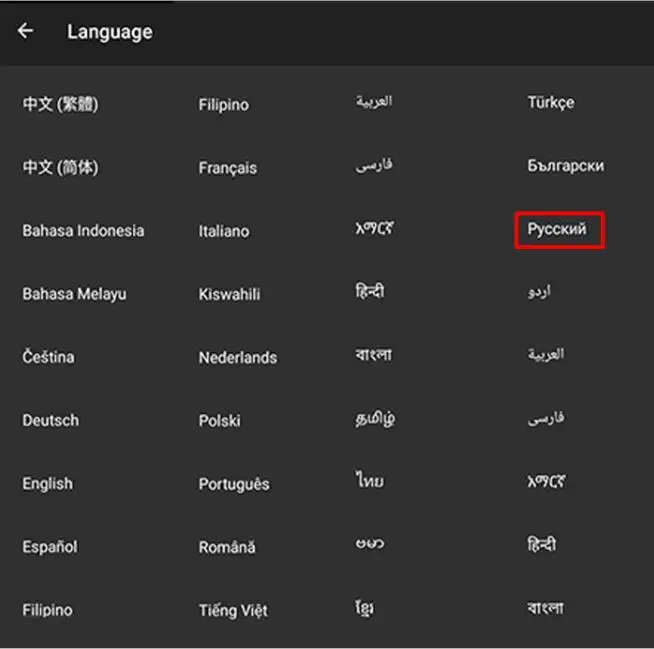
Task: Select Русский language option
Action: tap(557, 229)
